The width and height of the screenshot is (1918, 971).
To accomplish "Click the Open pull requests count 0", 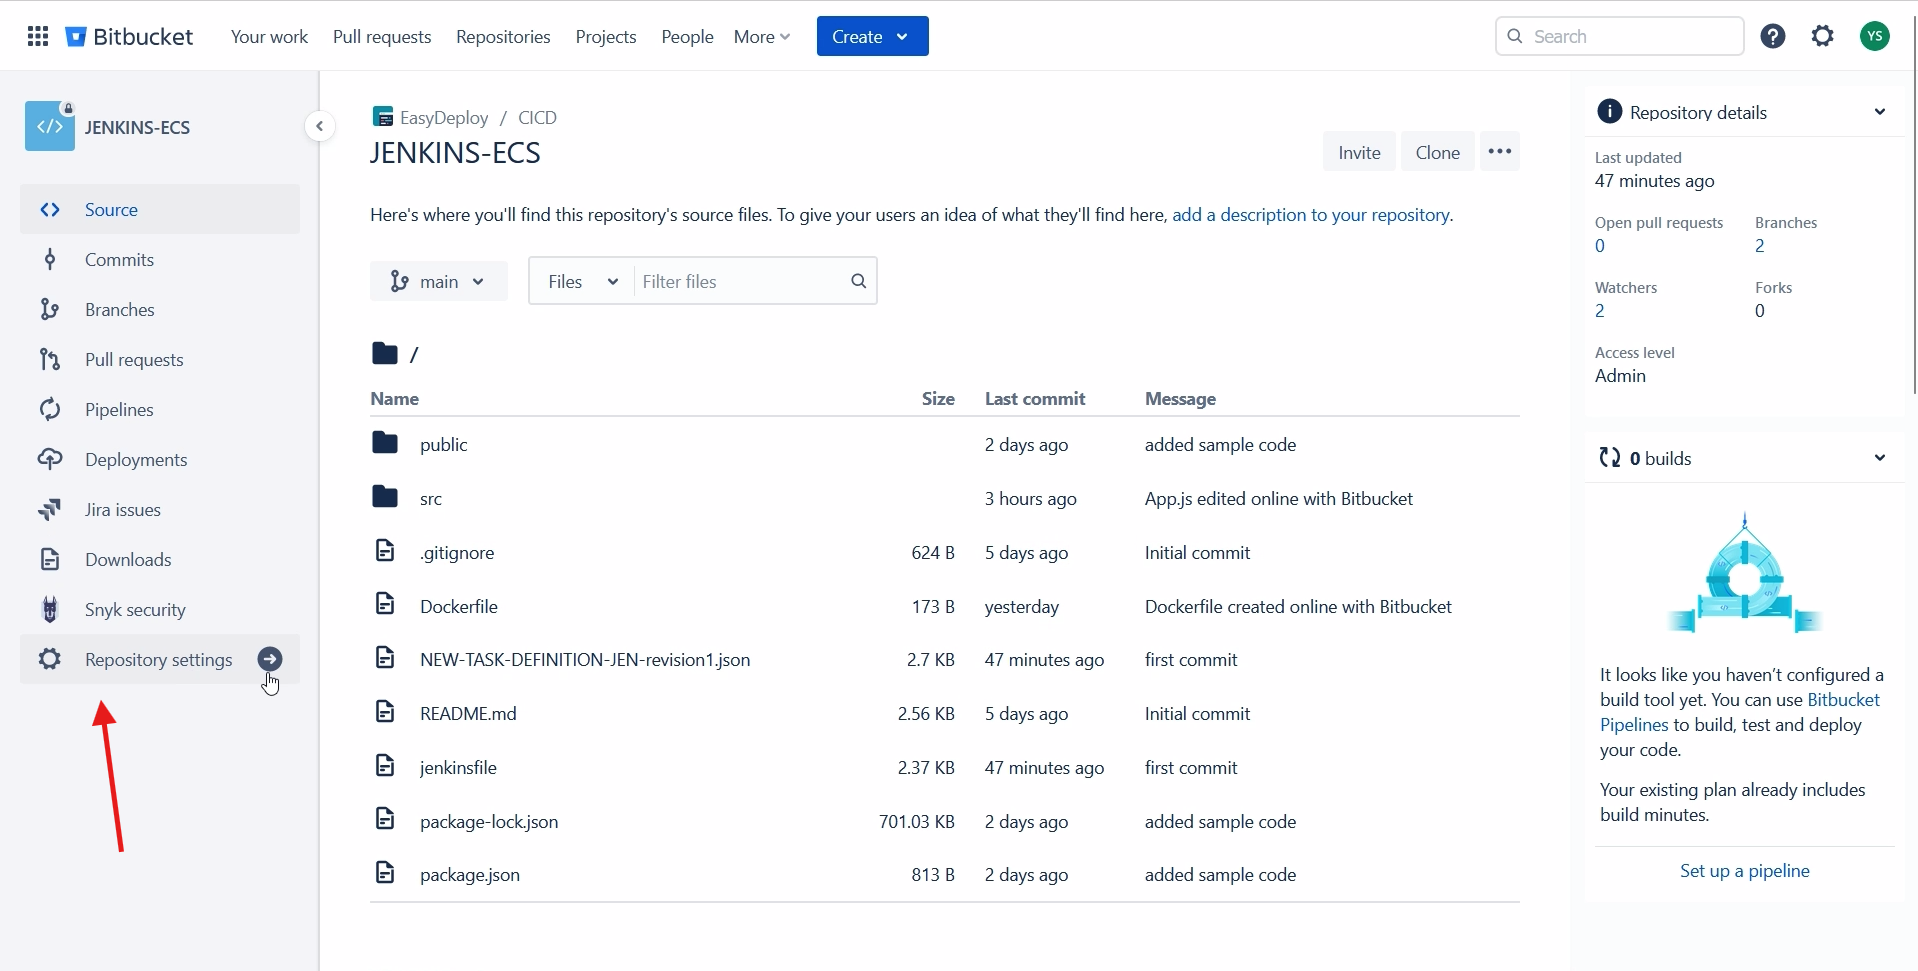I will tap(1600, 246).
